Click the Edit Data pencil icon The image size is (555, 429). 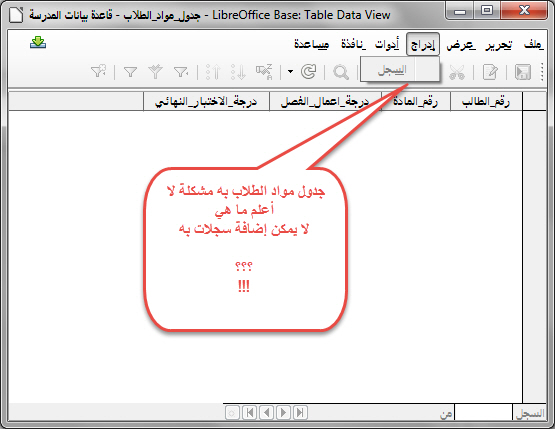[490, 72]
